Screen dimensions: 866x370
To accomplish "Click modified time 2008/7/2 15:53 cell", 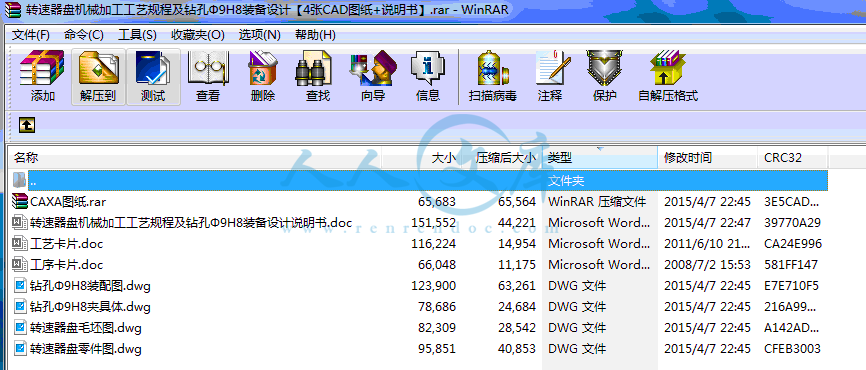I will pos(707,265).
